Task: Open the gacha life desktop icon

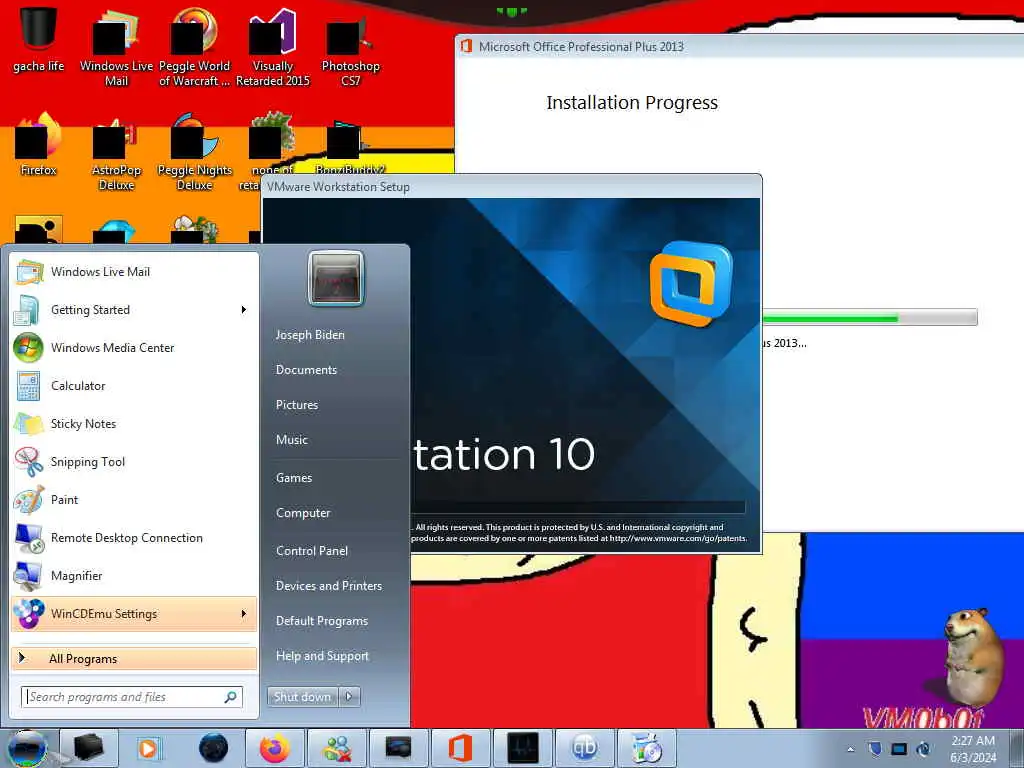Action: tap(39, 39)
